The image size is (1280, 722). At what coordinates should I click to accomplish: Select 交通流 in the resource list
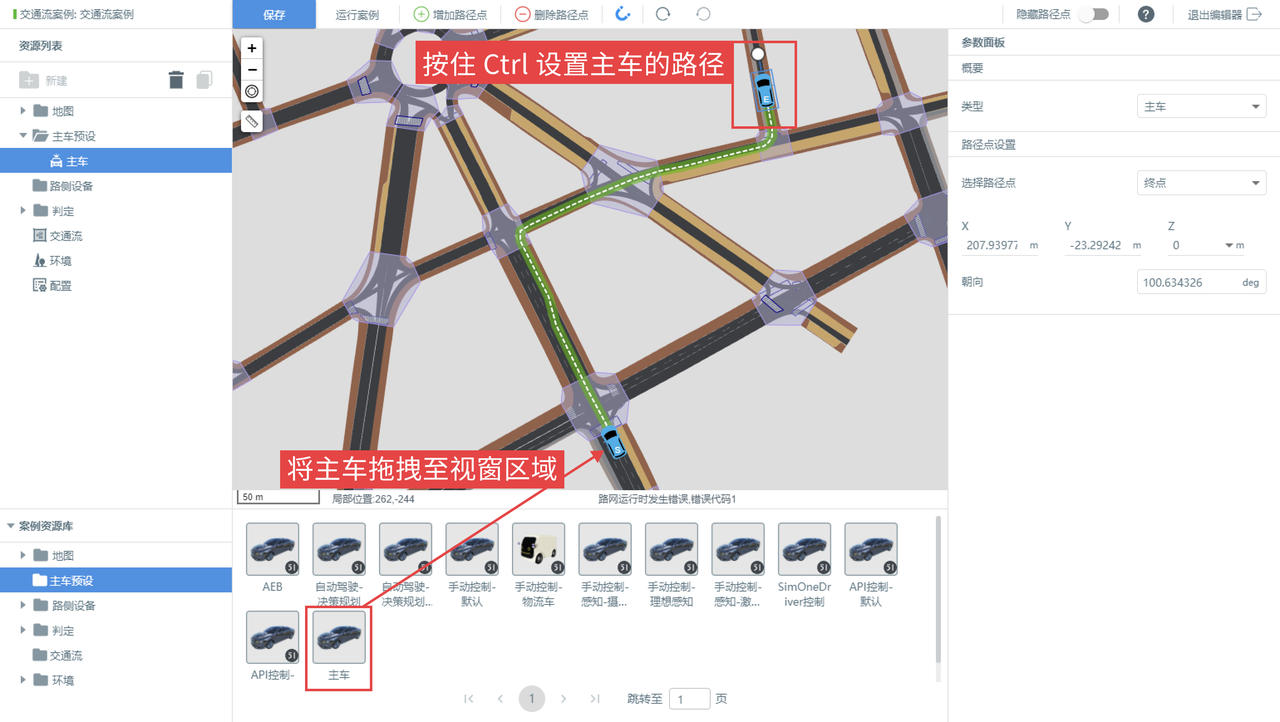(x=65, y=236)
